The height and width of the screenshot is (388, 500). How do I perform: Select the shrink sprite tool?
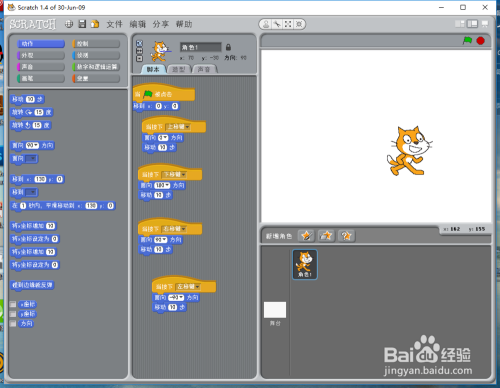[x=299, y=24]
